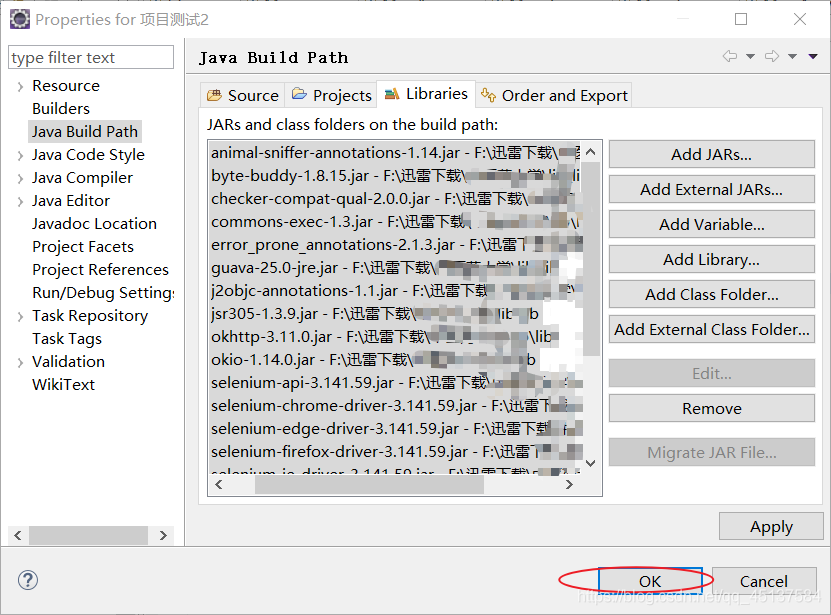Select selenium-api-3.141.59.jar entry

tap(395, 383)
